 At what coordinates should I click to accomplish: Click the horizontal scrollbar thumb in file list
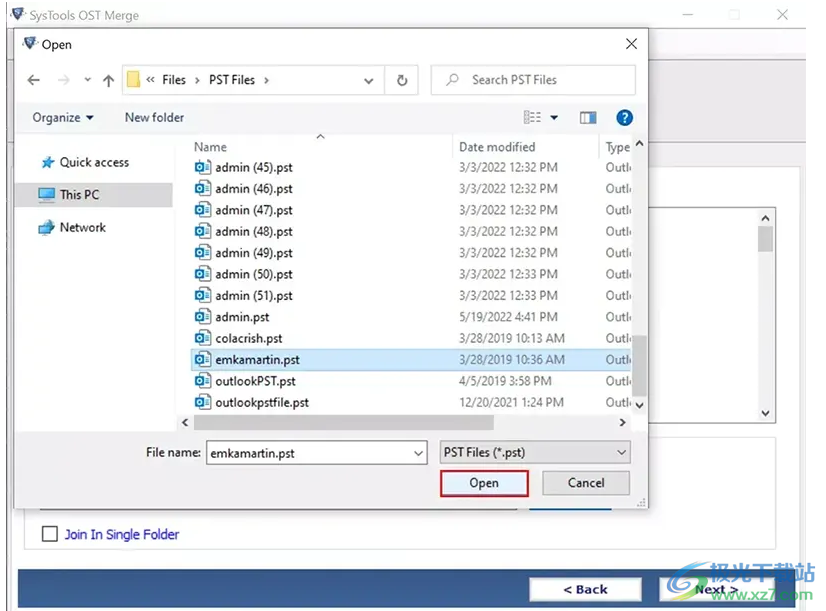click(343, 422)
